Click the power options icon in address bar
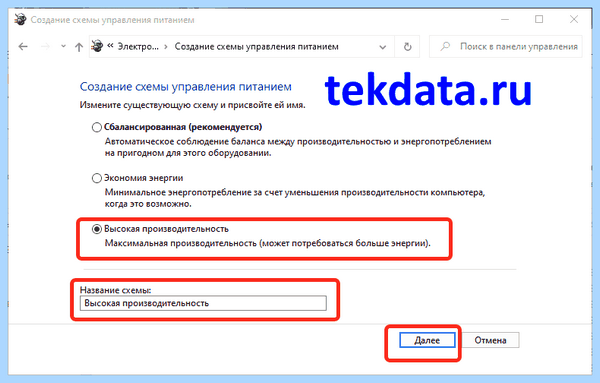The height and width of the screenshot is (383, 600). [97, 46]
